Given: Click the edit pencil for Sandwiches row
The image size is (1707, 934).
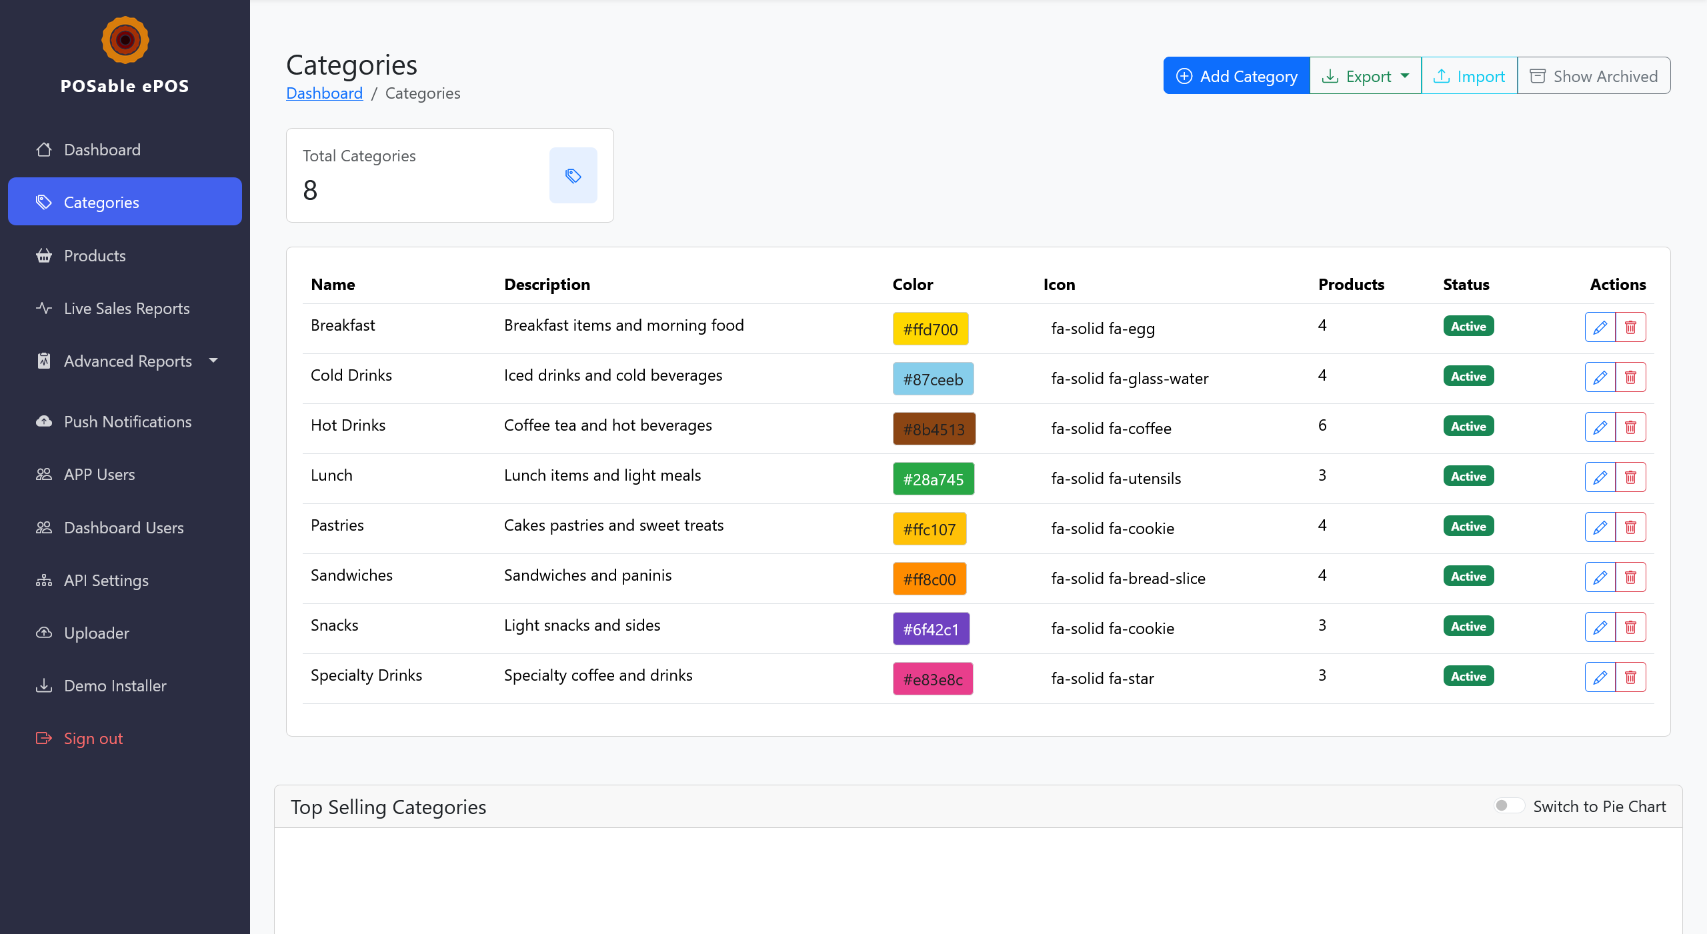Looking at the screenshot, I should (x=1599, y=577).
